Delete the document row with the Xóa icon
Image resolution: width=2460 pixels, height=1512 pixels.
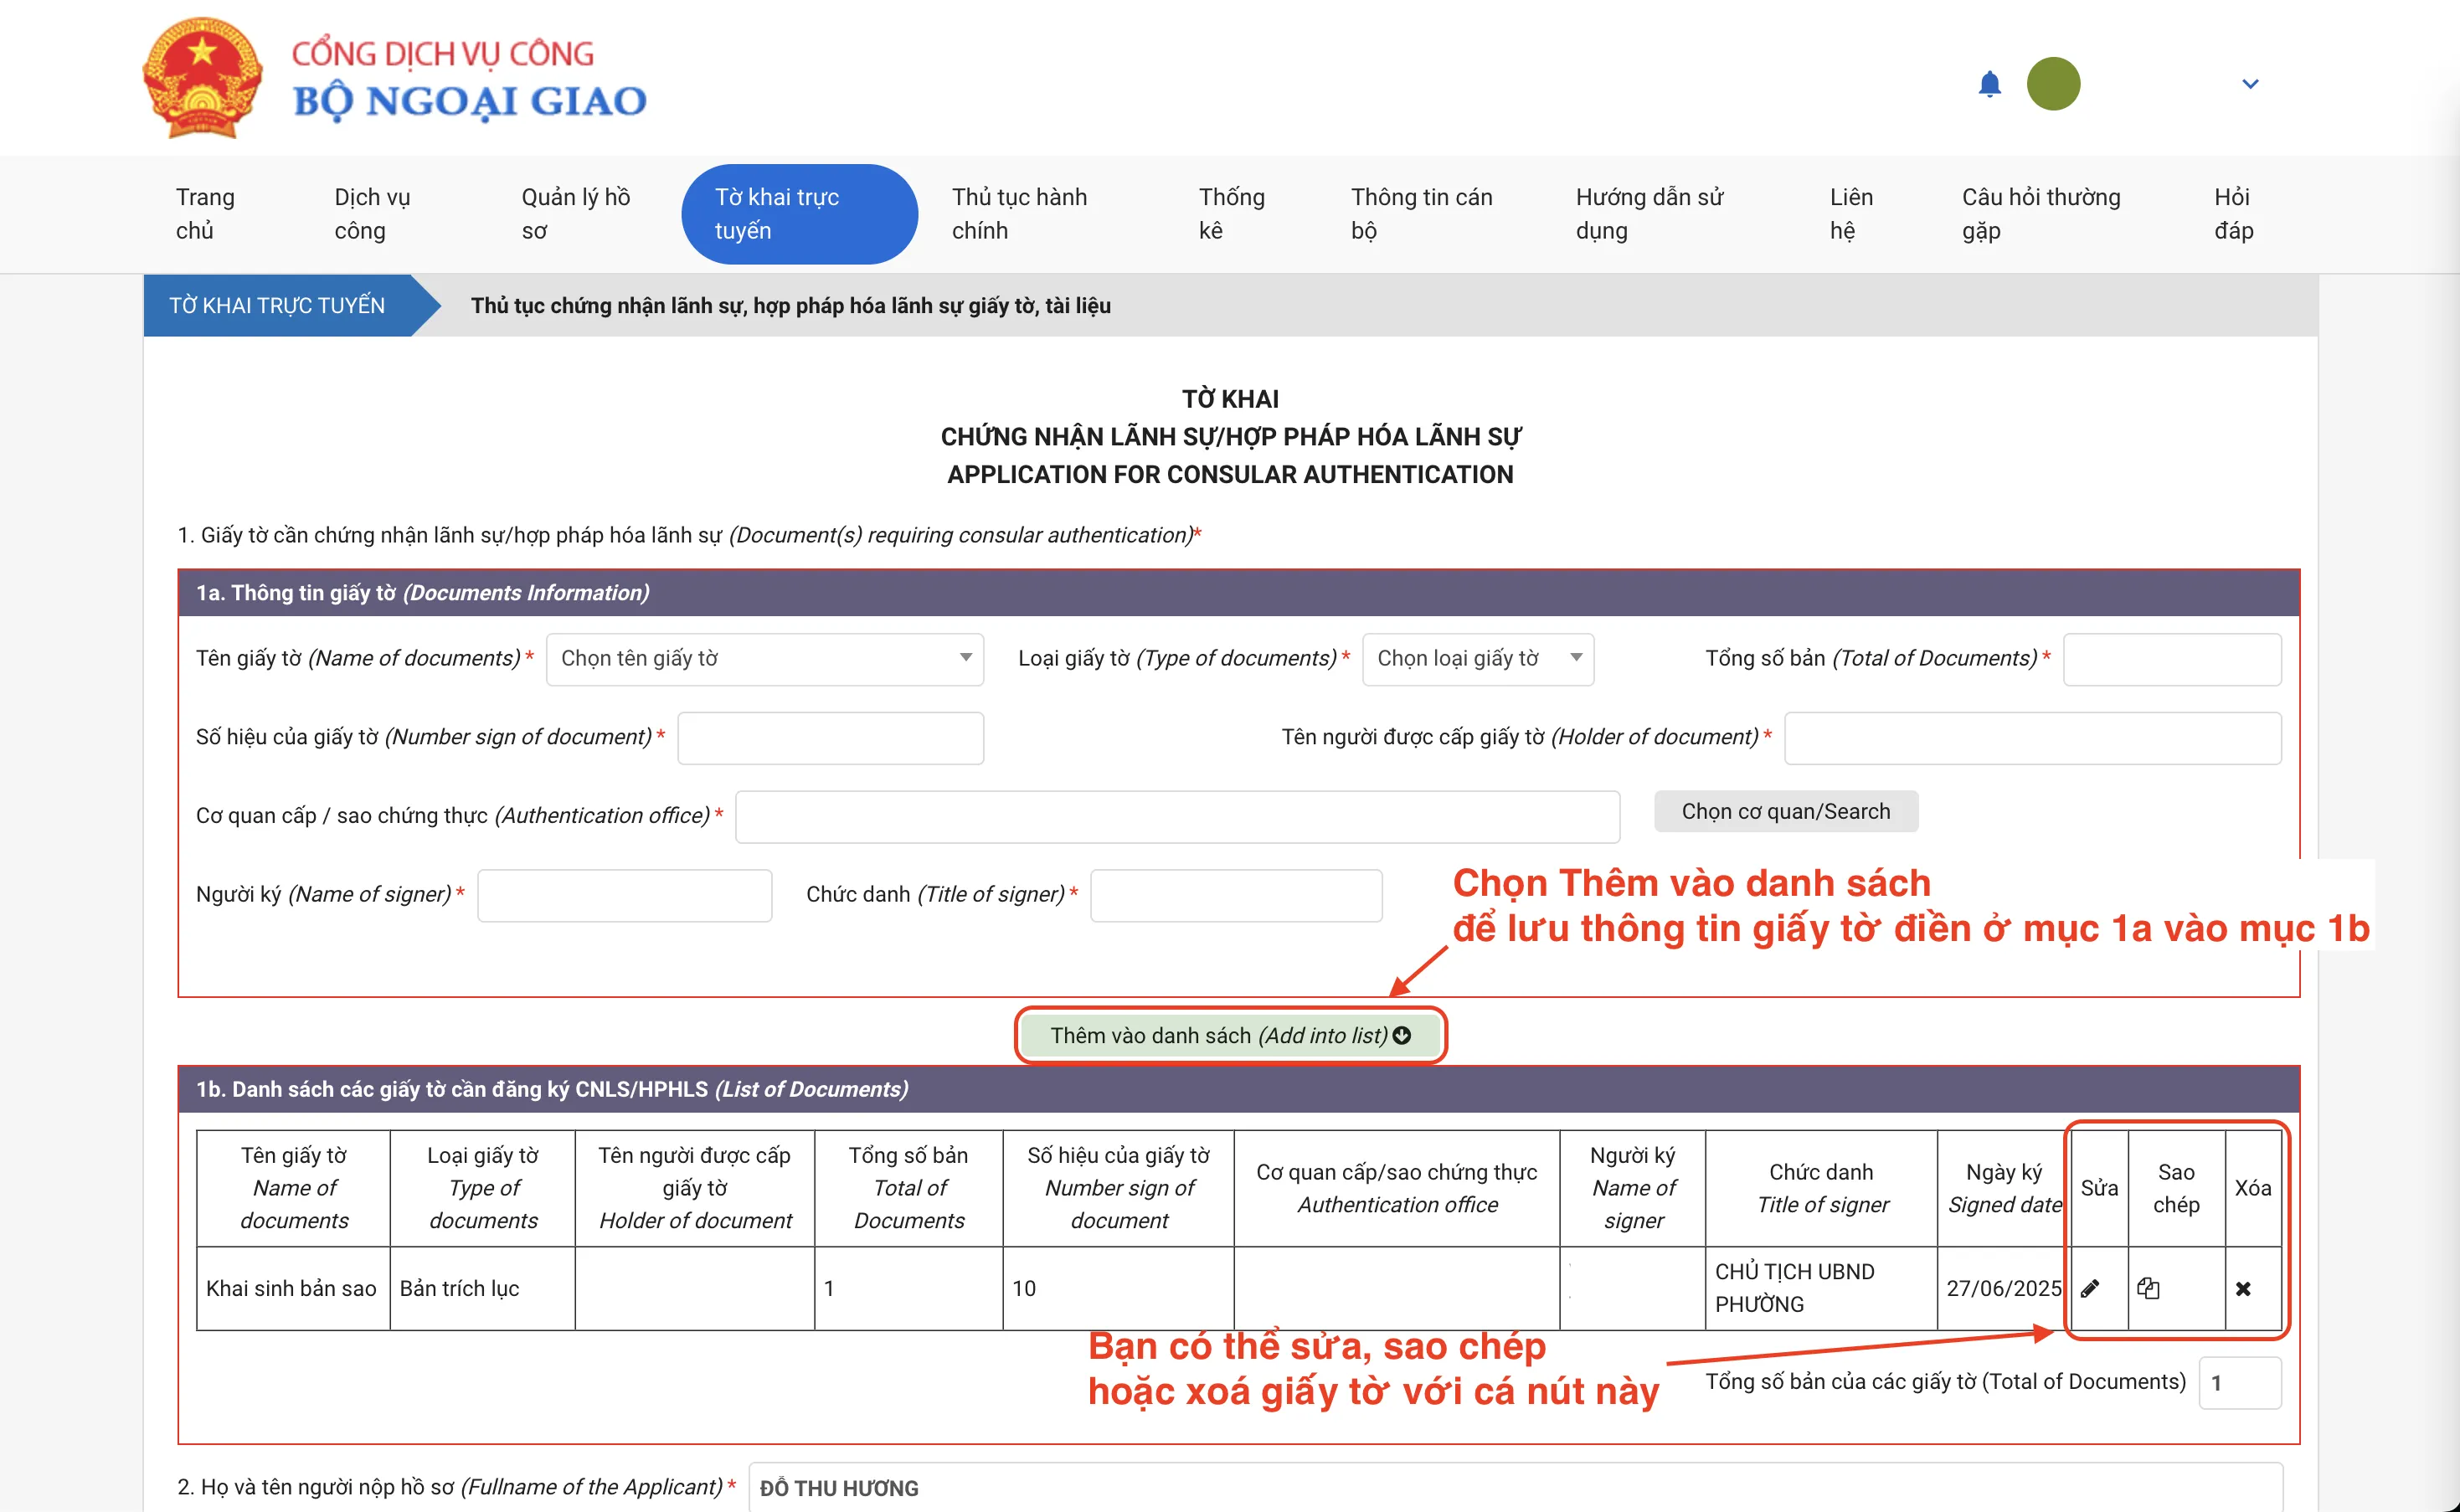point(2244,1288)
